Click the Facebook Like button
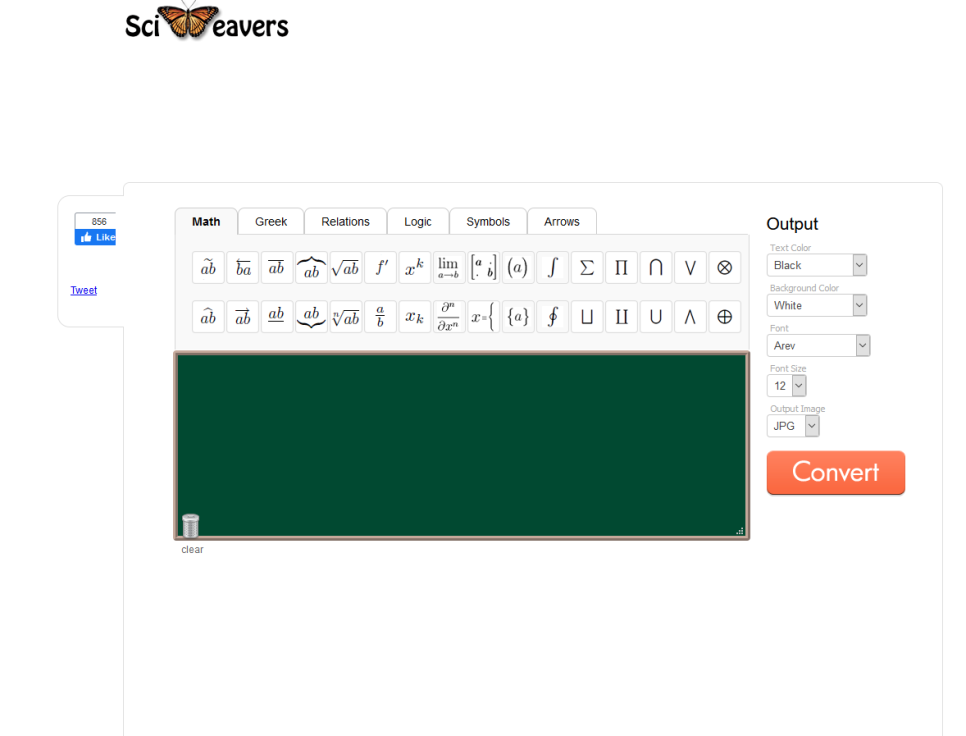 click(x=95, y=237)
